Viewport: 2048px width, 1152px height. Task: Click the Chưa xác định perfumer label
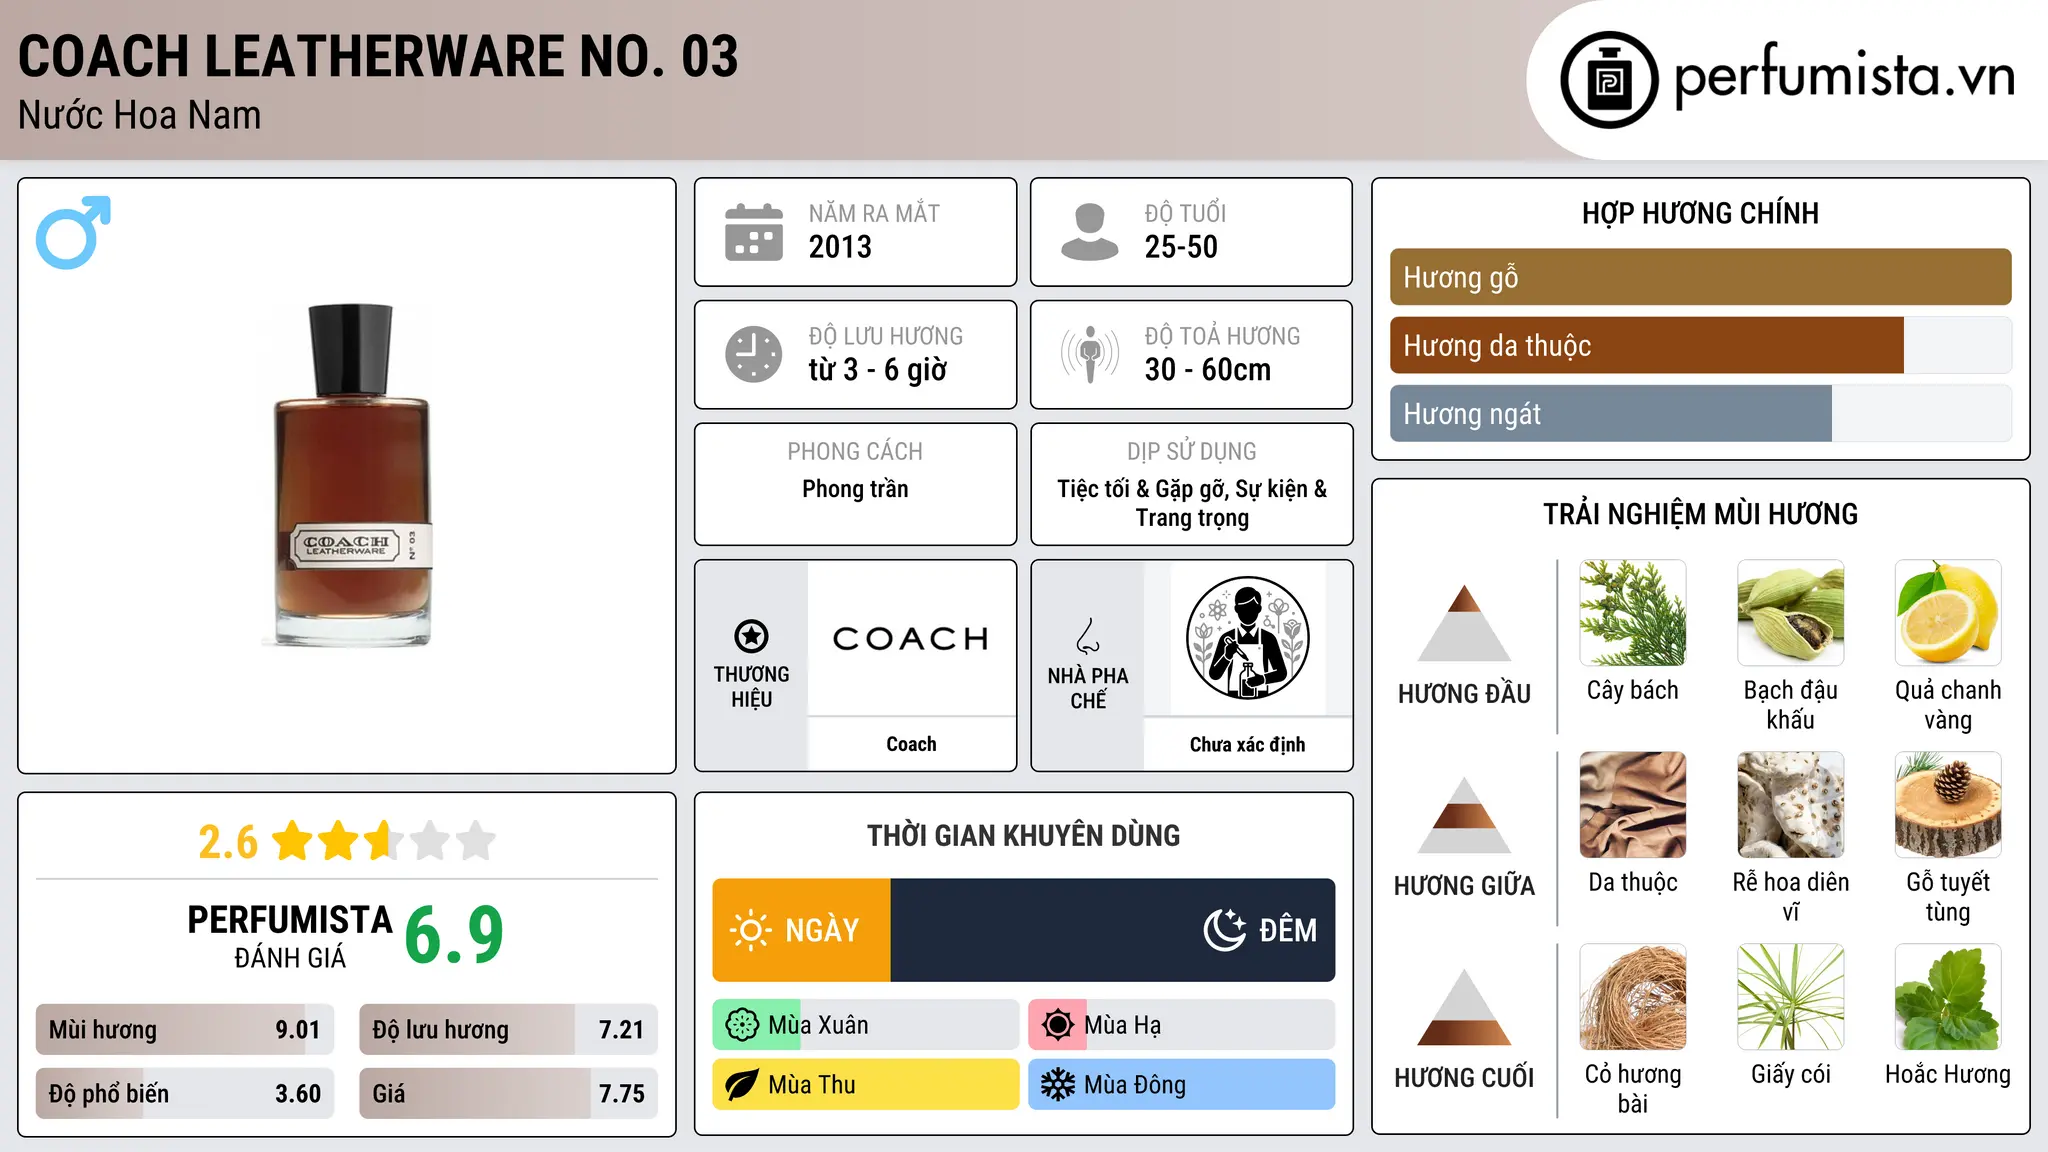[1247, 744]
